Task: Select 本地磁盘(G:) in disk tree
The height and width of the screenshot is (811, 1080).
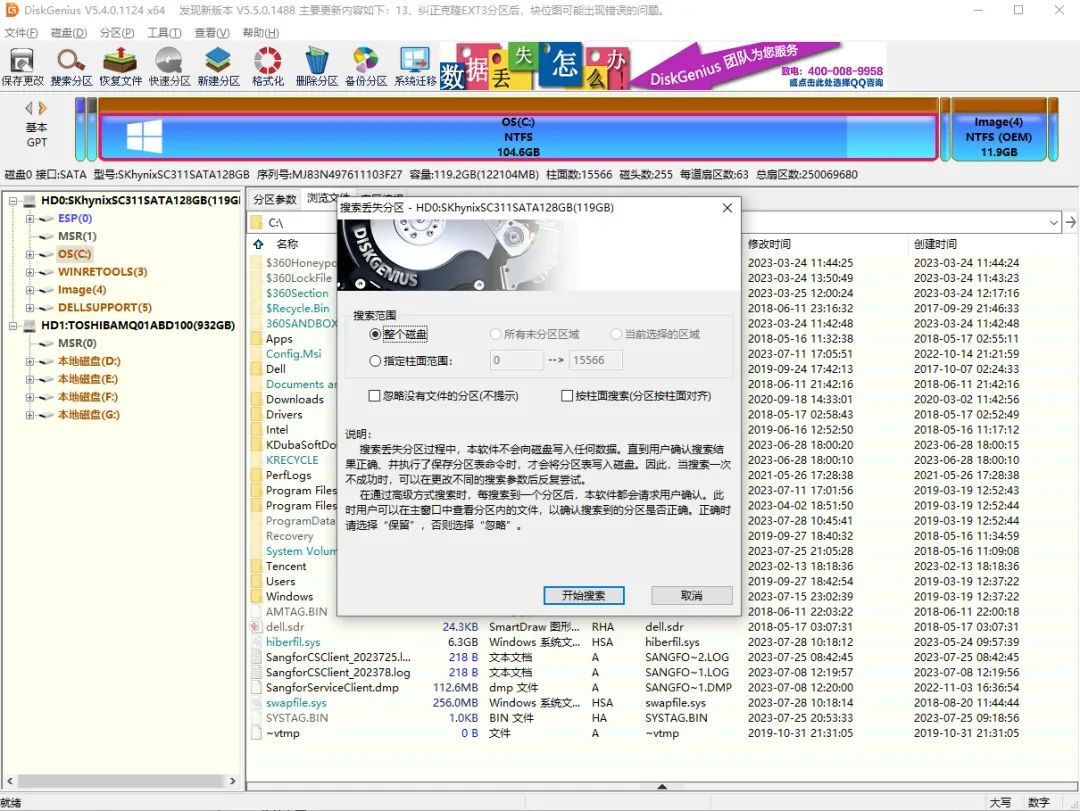Action: click(x=88, y=415)
